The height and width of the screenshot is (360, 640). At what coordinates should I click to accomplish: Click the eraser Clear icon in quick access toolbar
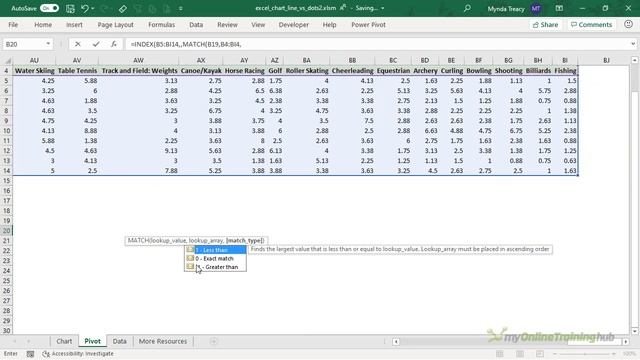[122, 8]
